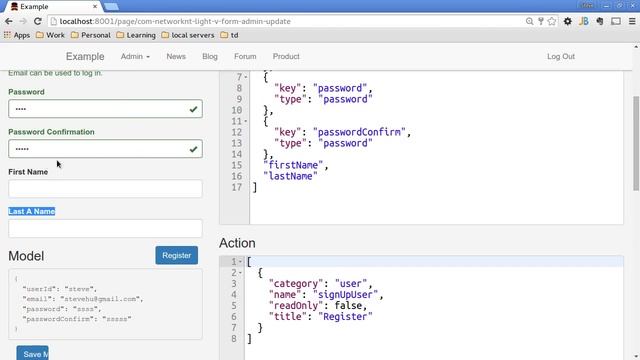The width and height of the screenshot is (640, 360).
Task: Collapse Action editor fold arrow at line 1
Action: 240,262
